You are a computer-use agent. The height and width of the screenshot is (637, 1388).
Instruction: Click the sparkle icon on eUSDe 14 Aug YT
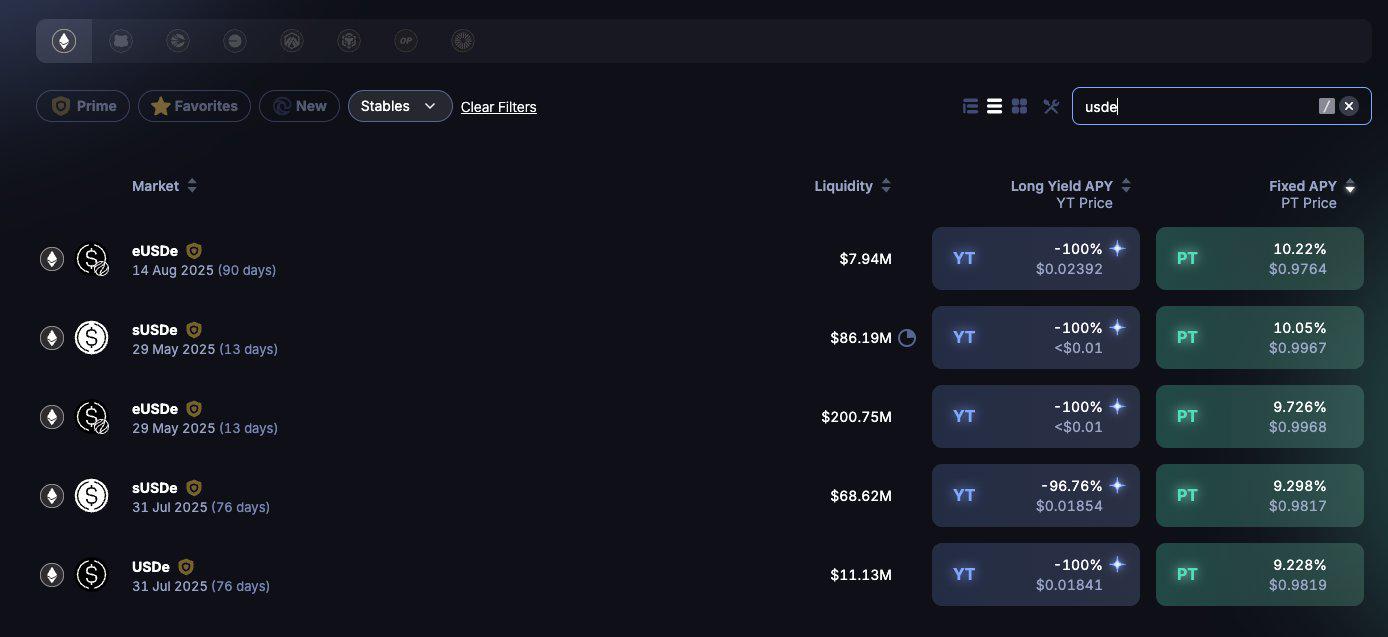[1117, 249]
